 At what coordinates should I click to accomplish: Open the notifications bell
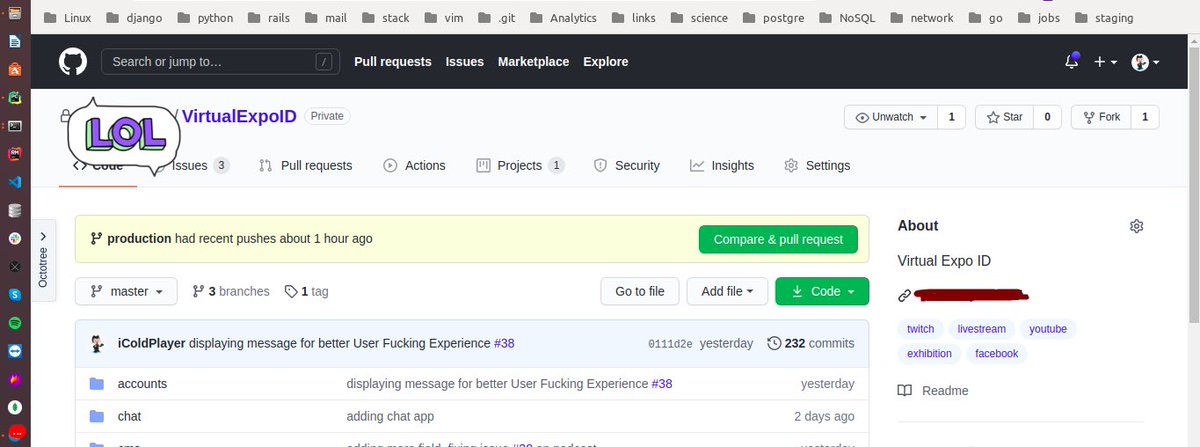(1072, 62)
